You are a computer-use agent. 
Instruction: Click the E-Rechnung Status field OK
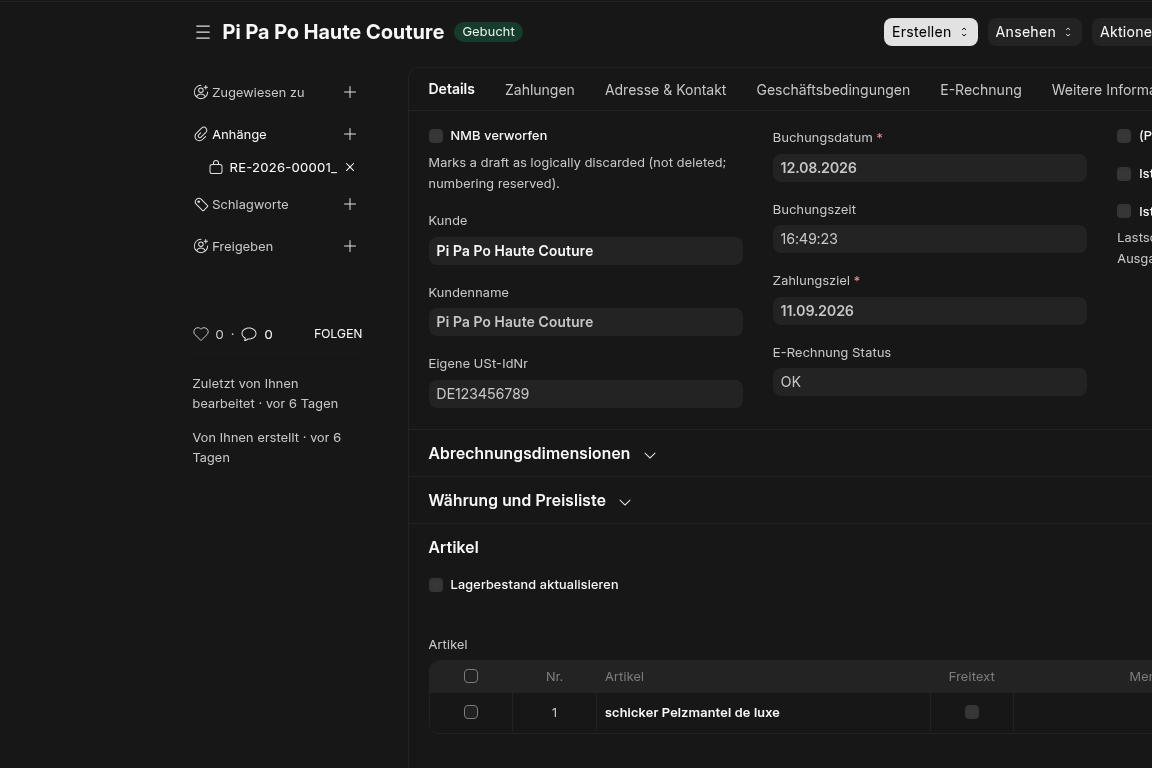point(929,382)
